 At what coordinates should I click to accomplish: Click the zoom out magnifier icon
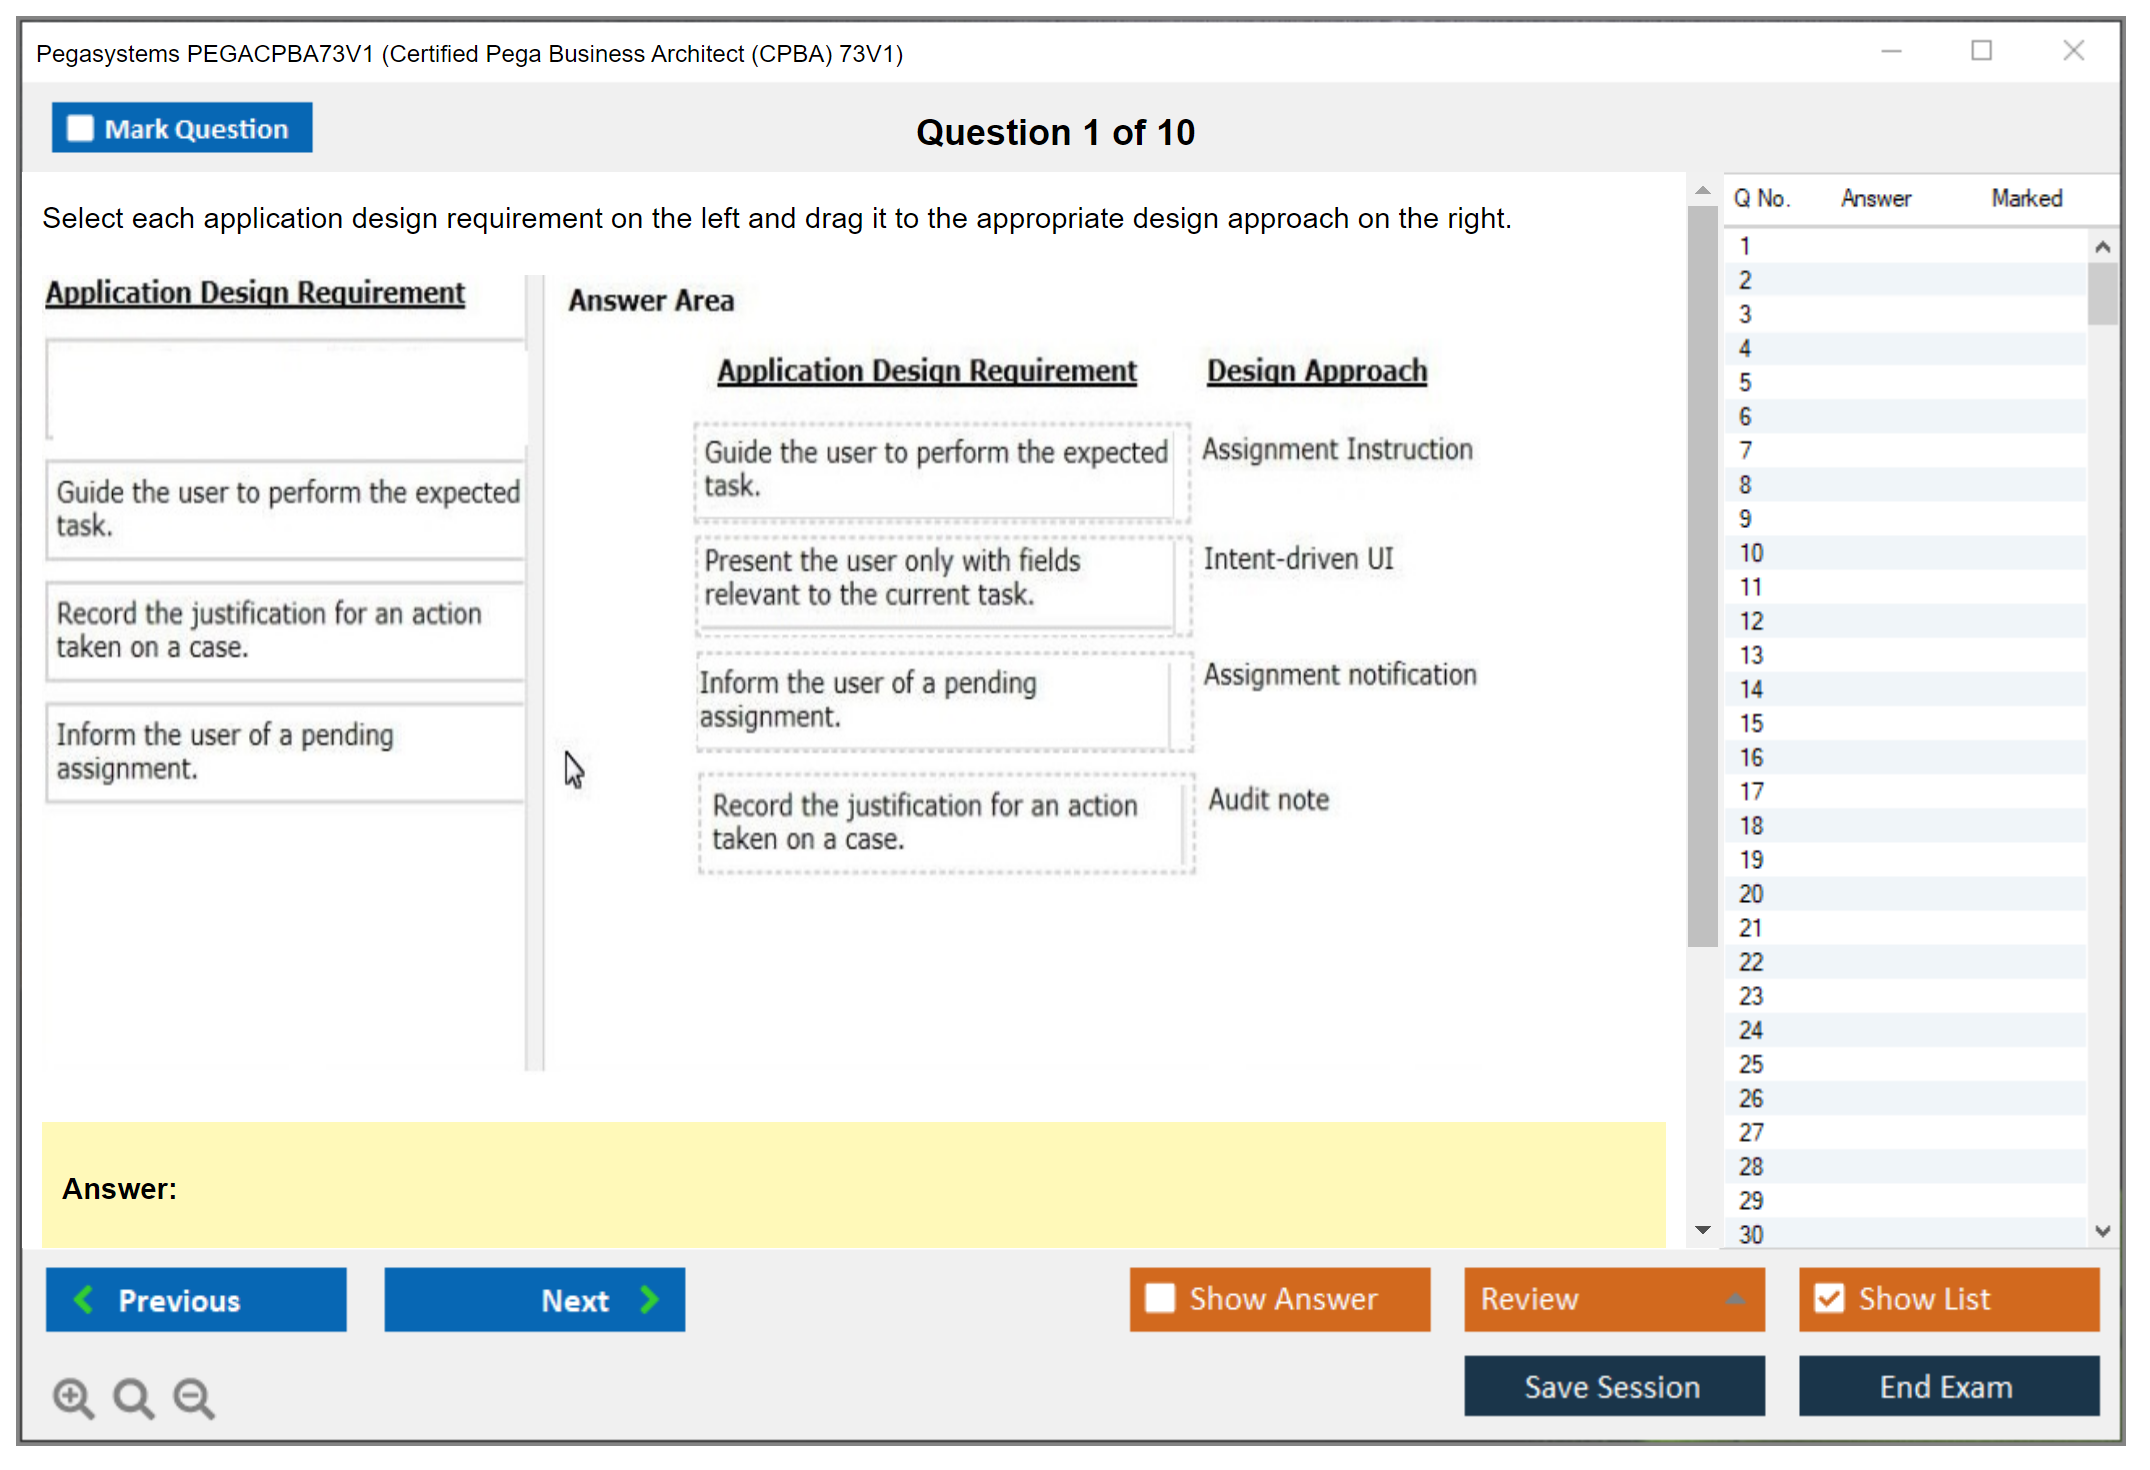point(194,1397)
